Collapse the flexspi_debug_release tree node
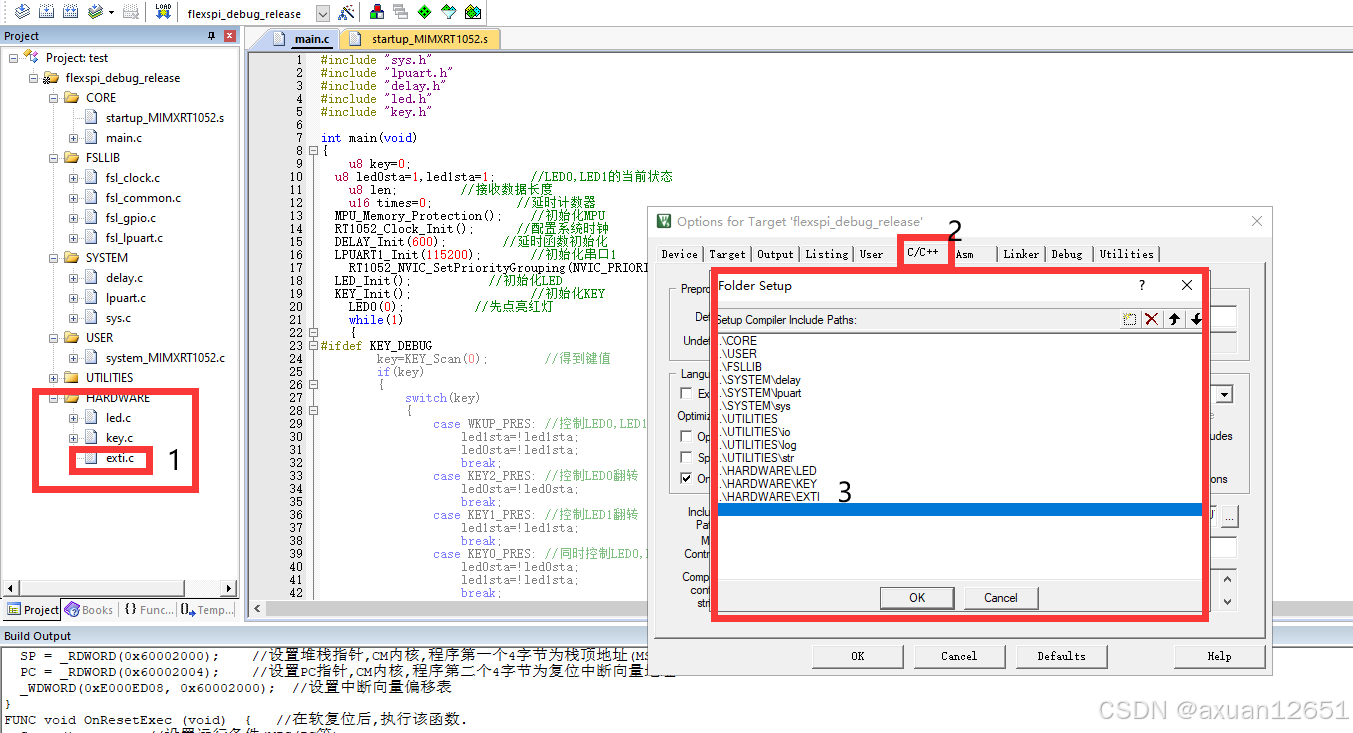 coord(35,78)
